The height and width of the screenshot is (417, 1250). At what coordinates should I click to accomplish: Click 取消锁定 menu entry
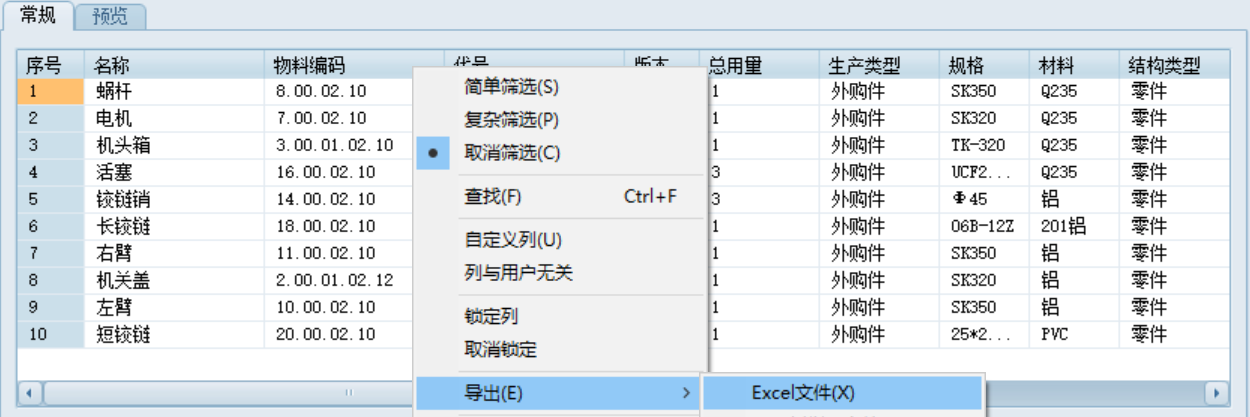500,350
